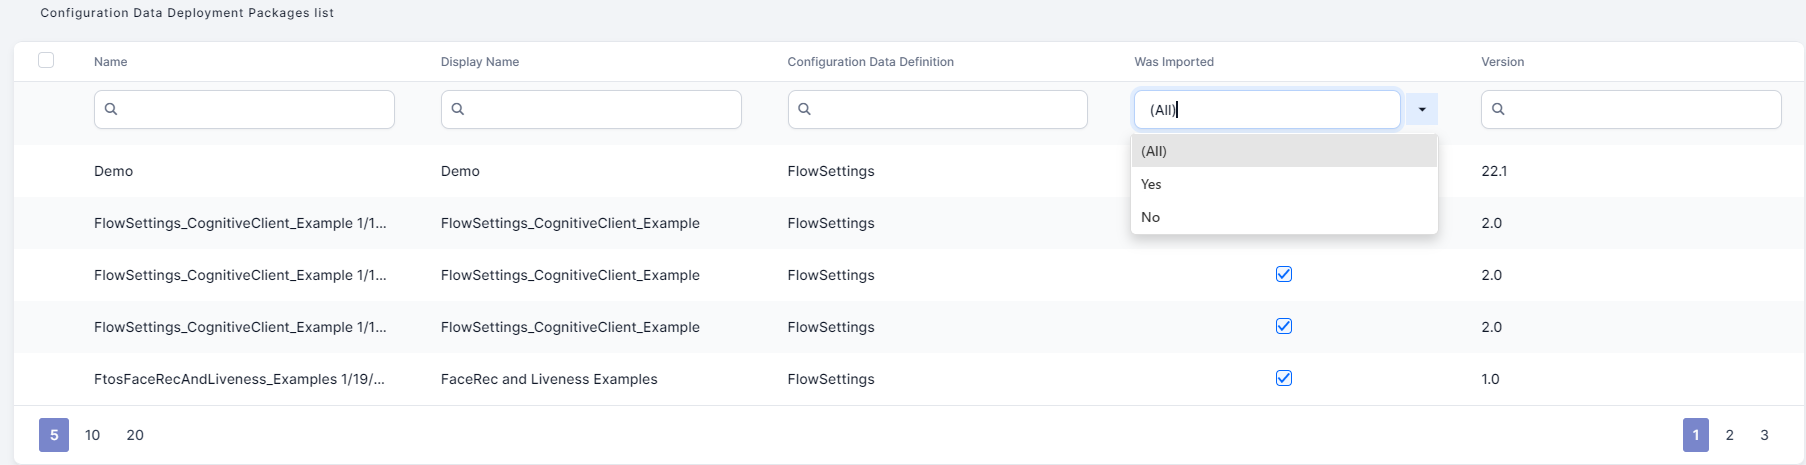Toggle Was Imported checkbox for FaceRec row
Viewport: 1806px width, 465px height.
(1284, 378)
